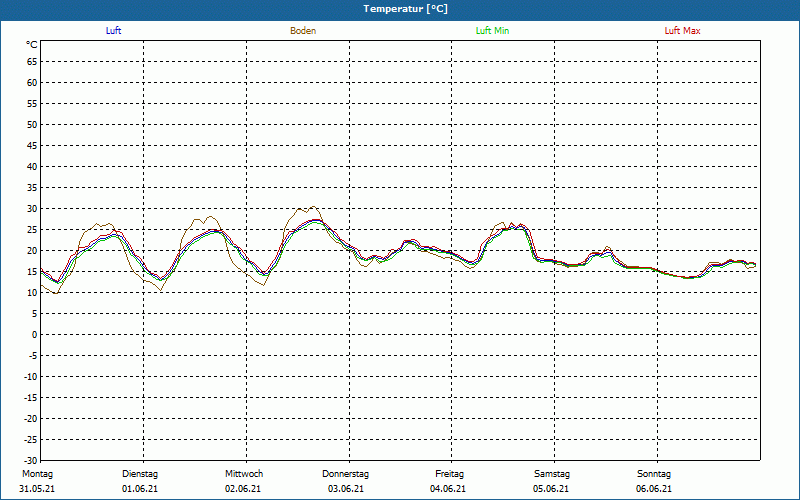Click the 0 y-axis value
Image resolution: width=800 pixels, height=500 pixels.
(35, 335)
